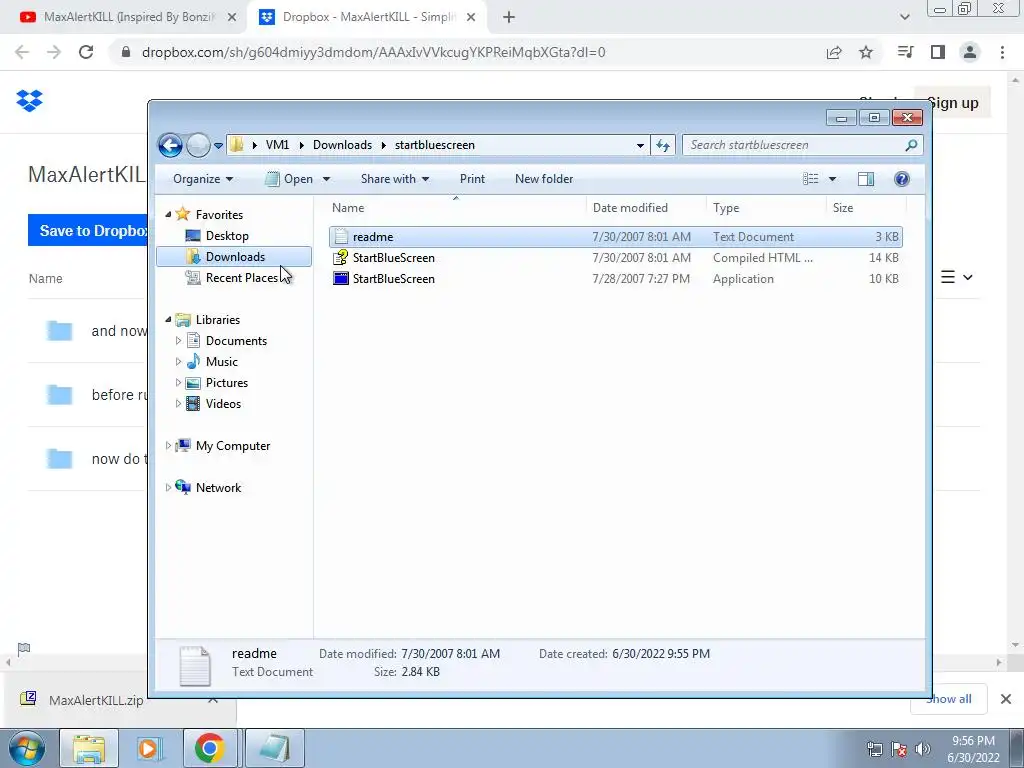Open Chrome three-dot menu

(1002, 52)
